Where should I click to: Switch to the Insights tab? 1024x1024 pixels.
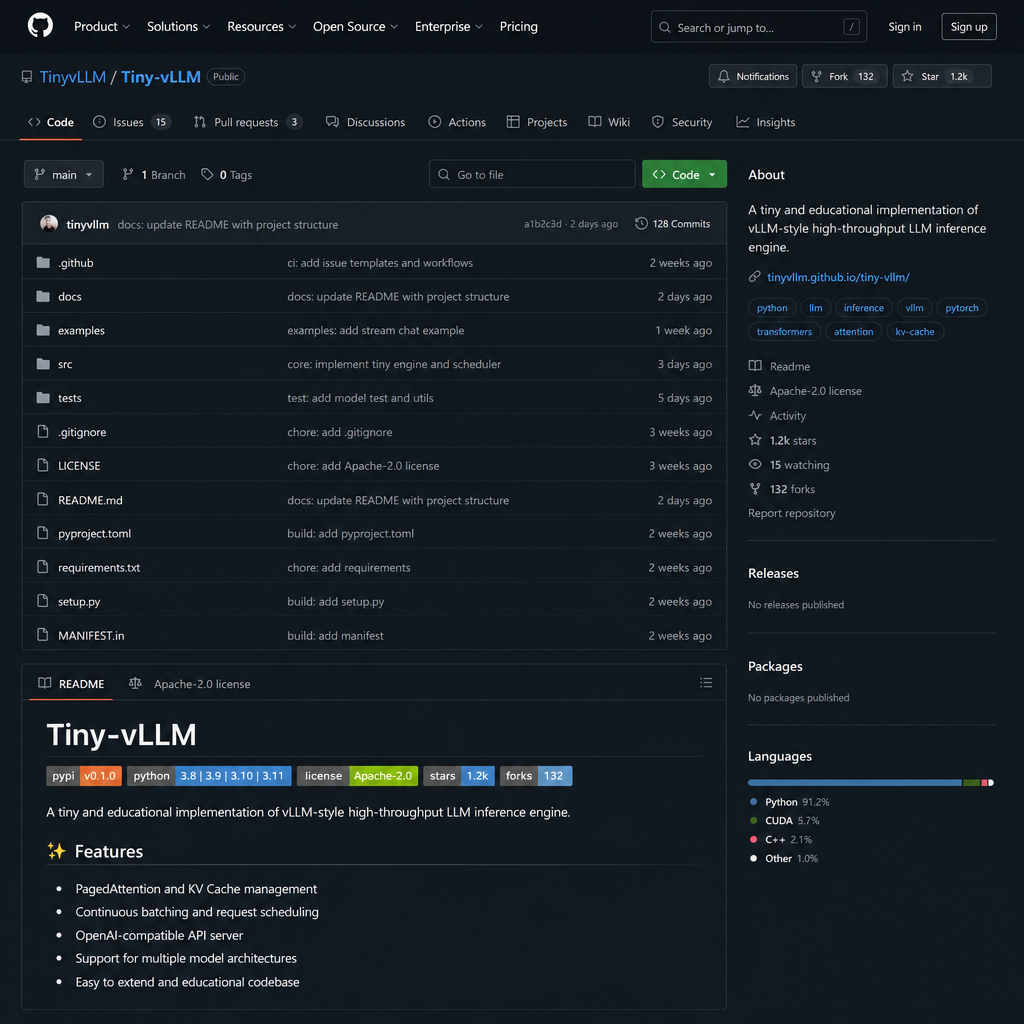pos(765,122)
